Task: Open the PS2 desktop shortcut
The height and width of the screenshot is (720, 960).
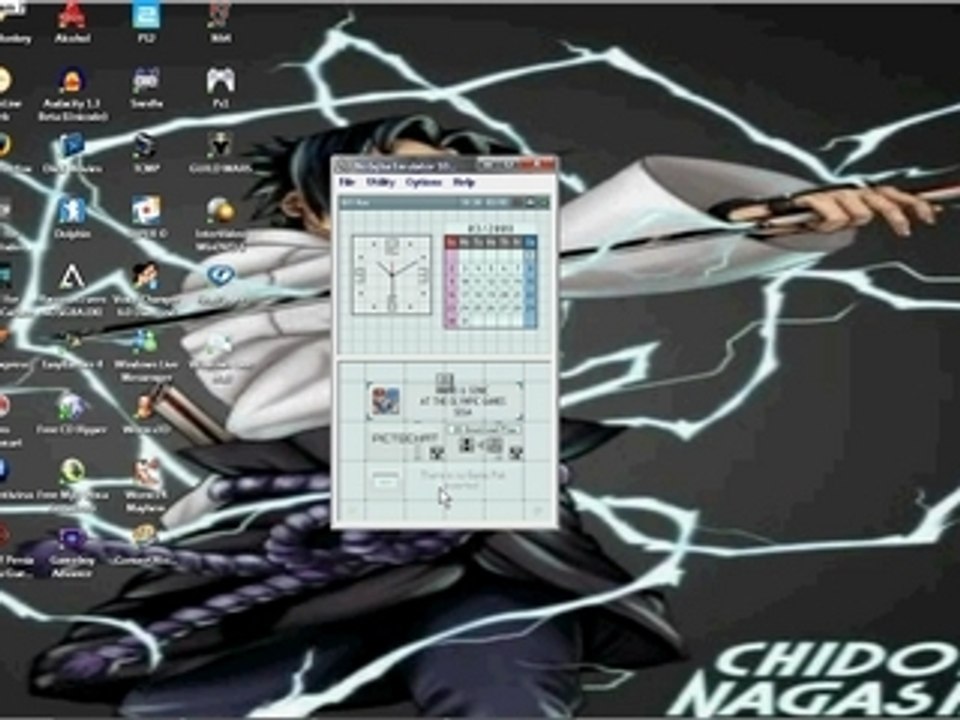Action: [146, 23]
